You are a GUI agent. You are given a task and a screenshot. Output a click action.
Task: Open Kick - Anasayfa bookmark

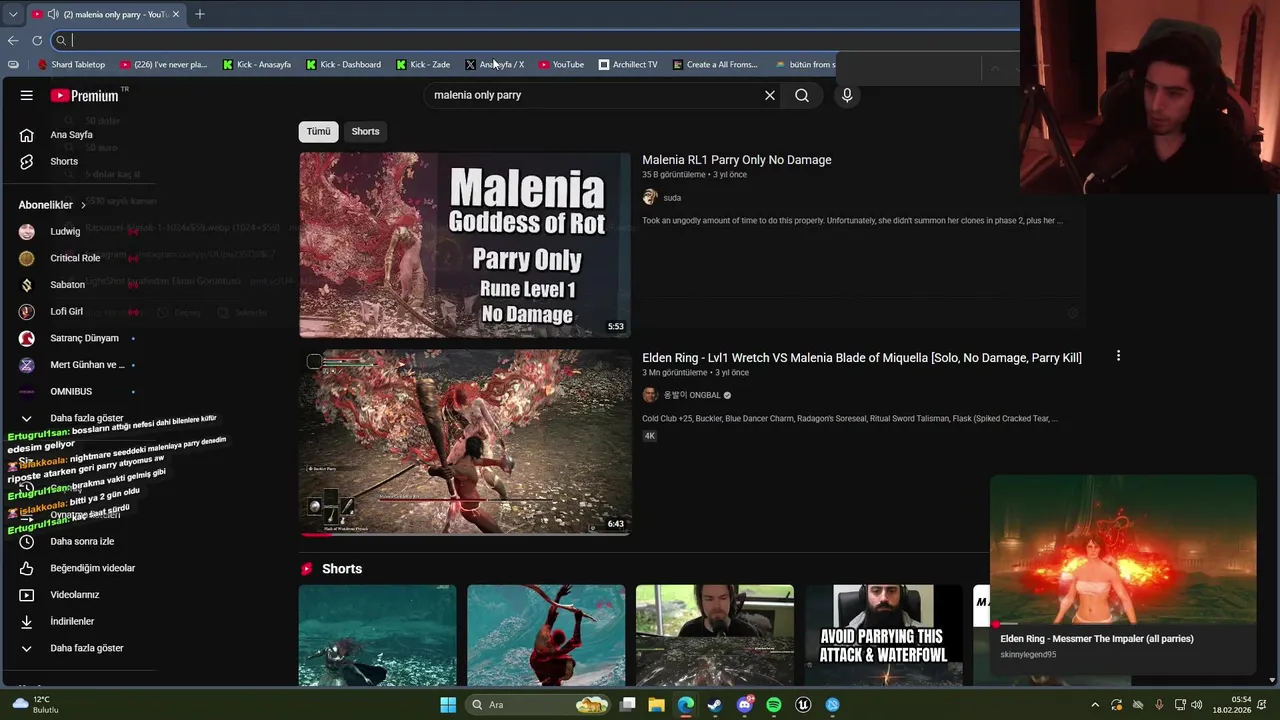pyautogui.click(x=257, y=64)
